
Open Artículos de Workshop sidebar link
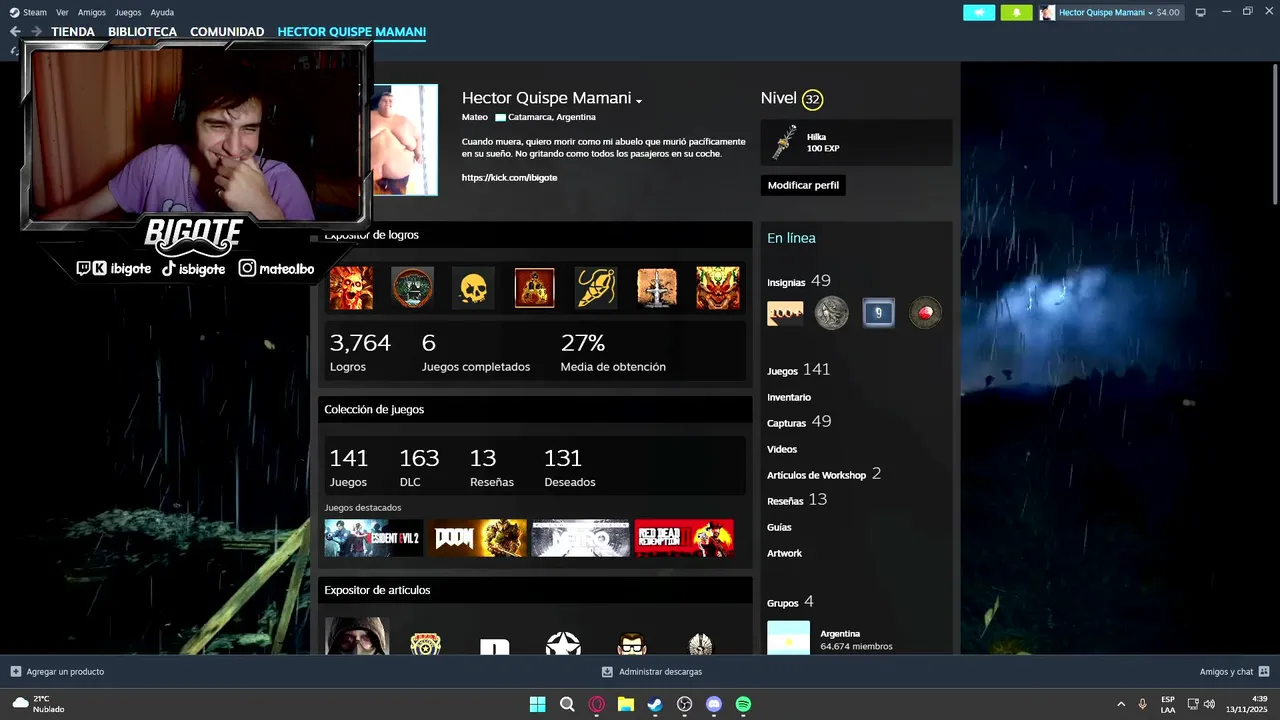point(824,474)
